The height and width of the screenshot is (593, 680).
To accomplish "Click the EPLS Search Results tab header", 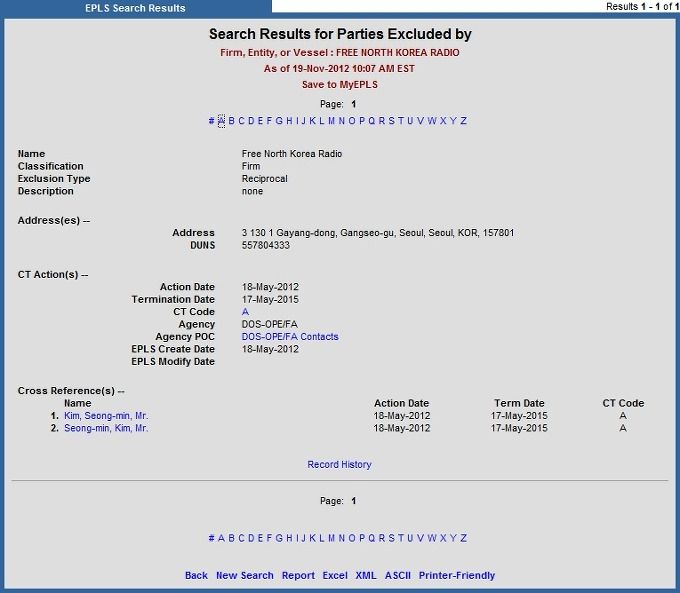I will (135, 8).
